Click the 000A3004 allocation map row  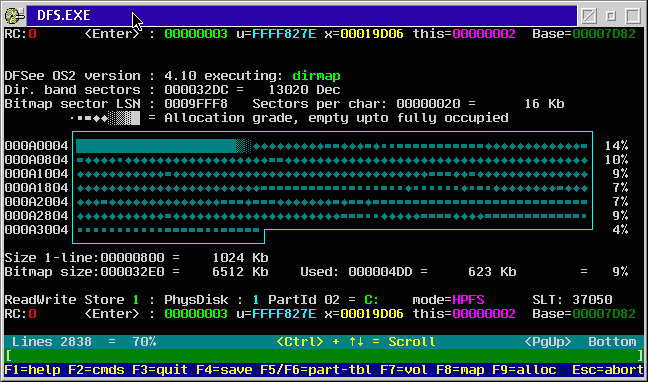click(169, 230)
